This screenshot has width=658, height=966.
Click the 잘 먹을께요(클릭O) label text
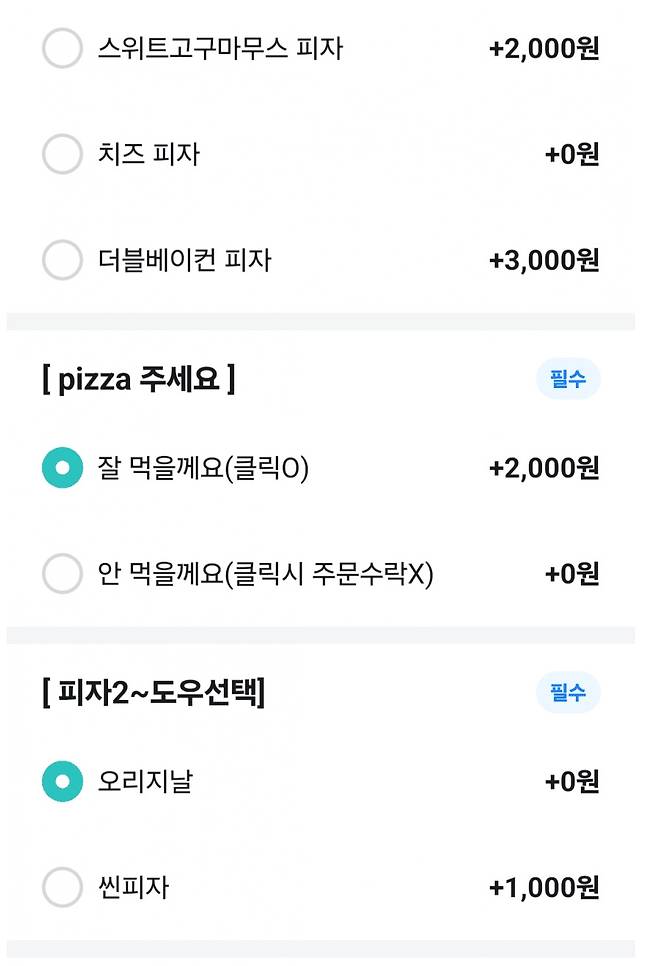[203, 467]
